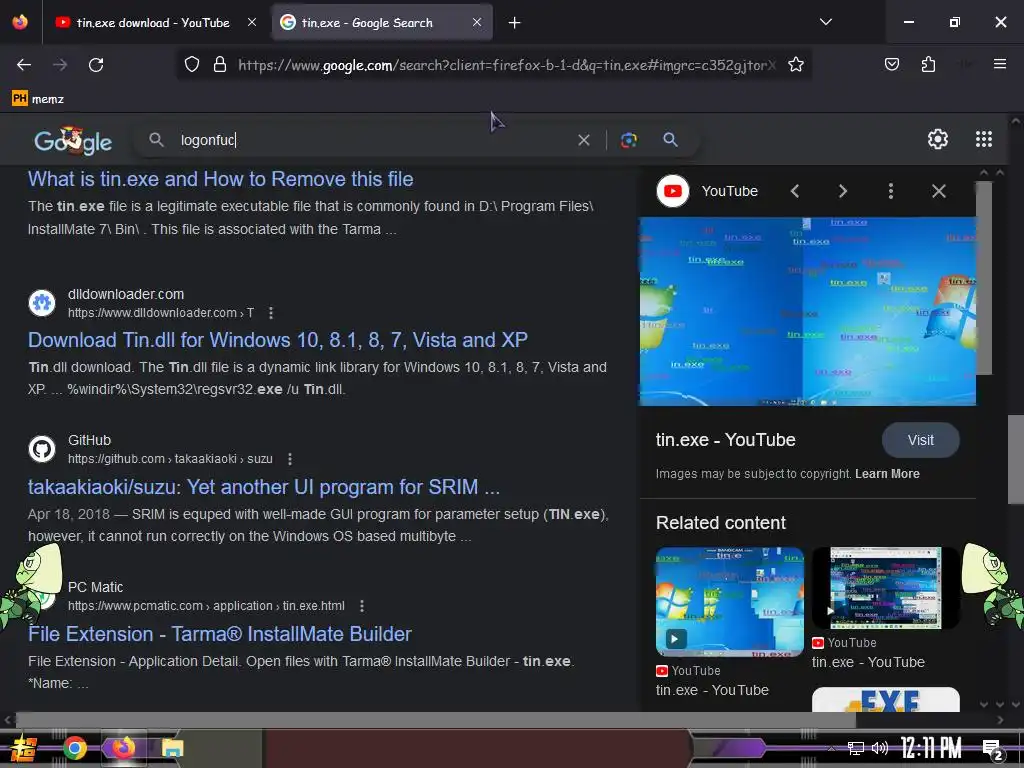Open options for PC Matic result
Image resolution: width=1024 pixels, height=768 pixels.
point(362,606)
